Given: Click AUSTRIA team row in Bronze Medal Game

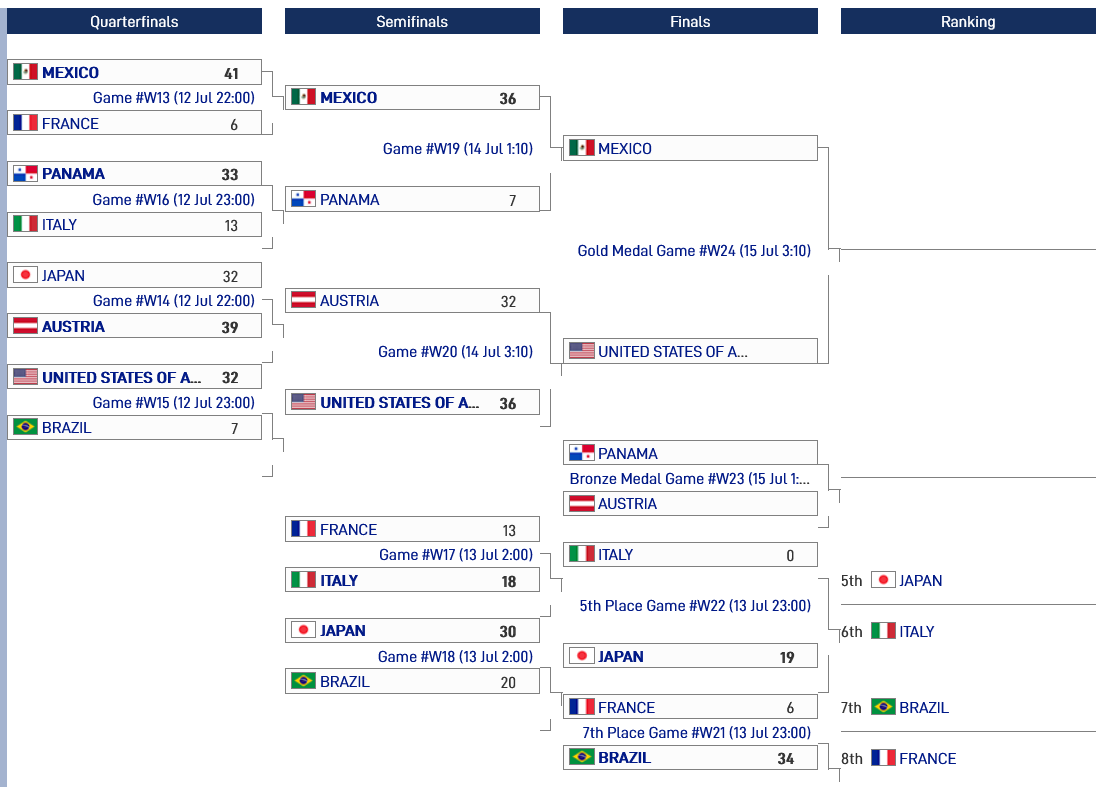Looking at the screenshot, I should tap(690, 504).
